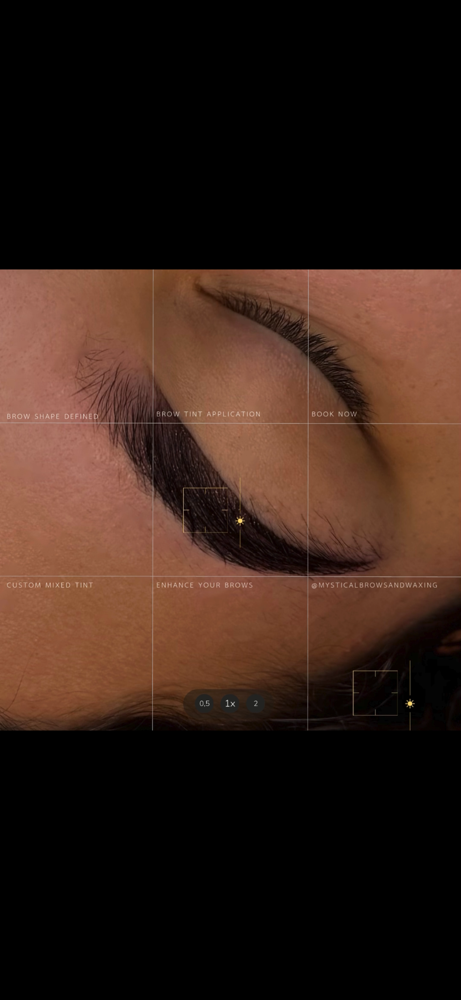
Task: Tap the @MYSTICALBROWSANDWAXING handle
Action: (375, 585)
